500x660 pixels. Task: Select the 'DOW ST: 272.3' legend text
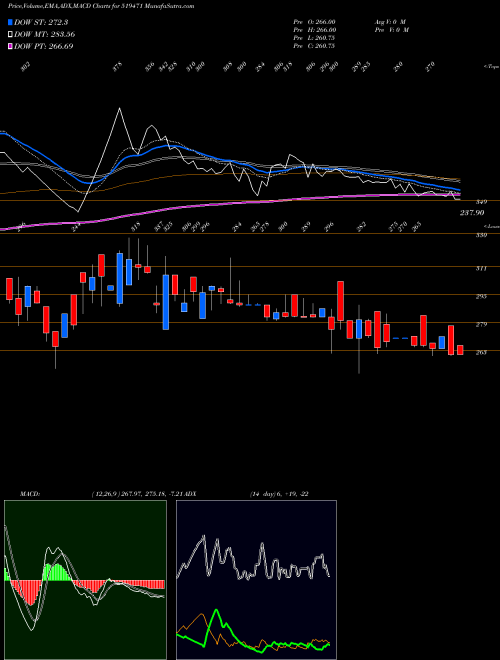click(41, 22)
